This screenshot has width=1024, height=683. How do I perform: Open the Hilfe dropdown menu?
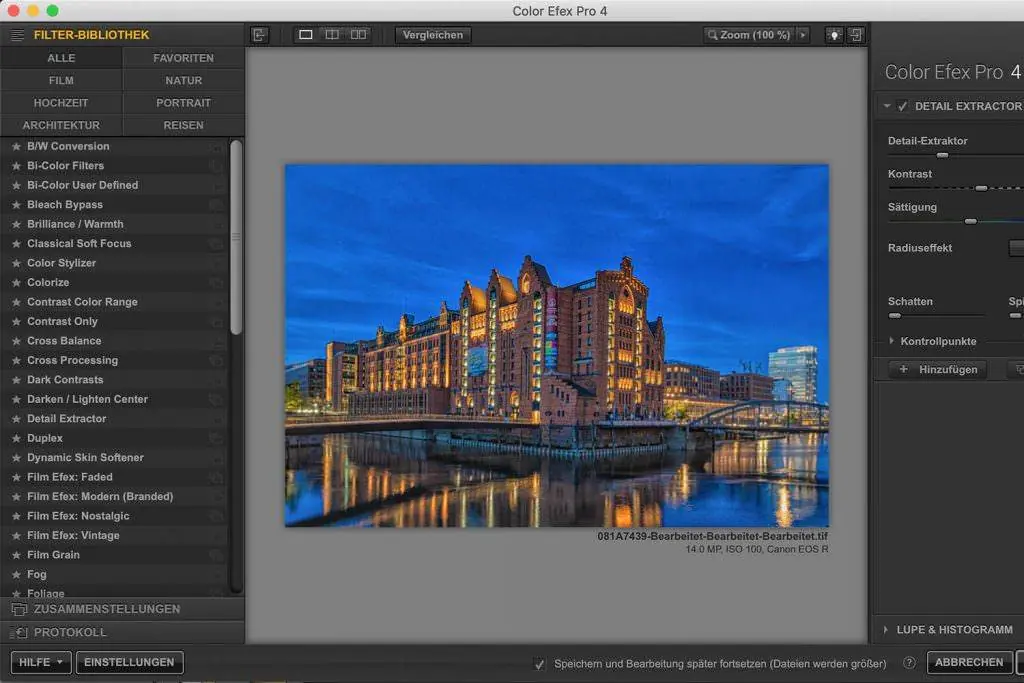41,662
